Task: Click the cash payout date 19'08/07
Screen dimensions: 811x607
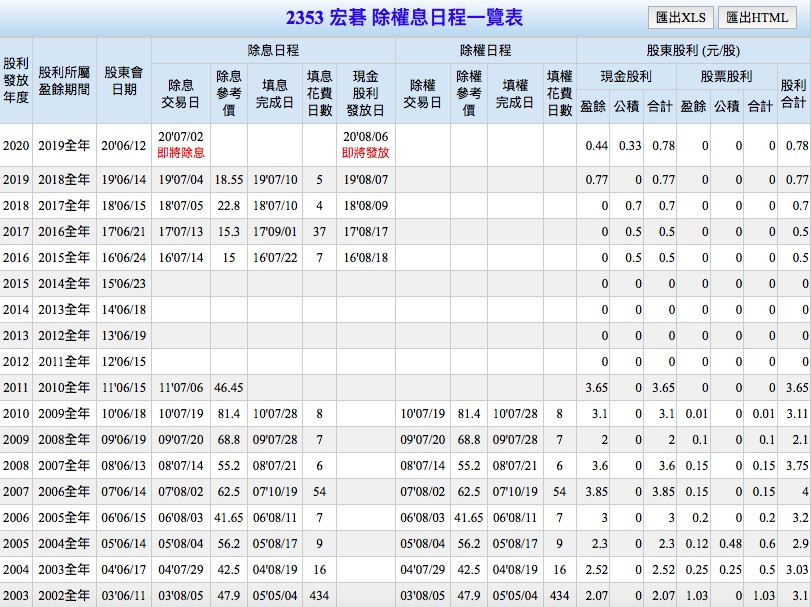Action: click(365, 180)
